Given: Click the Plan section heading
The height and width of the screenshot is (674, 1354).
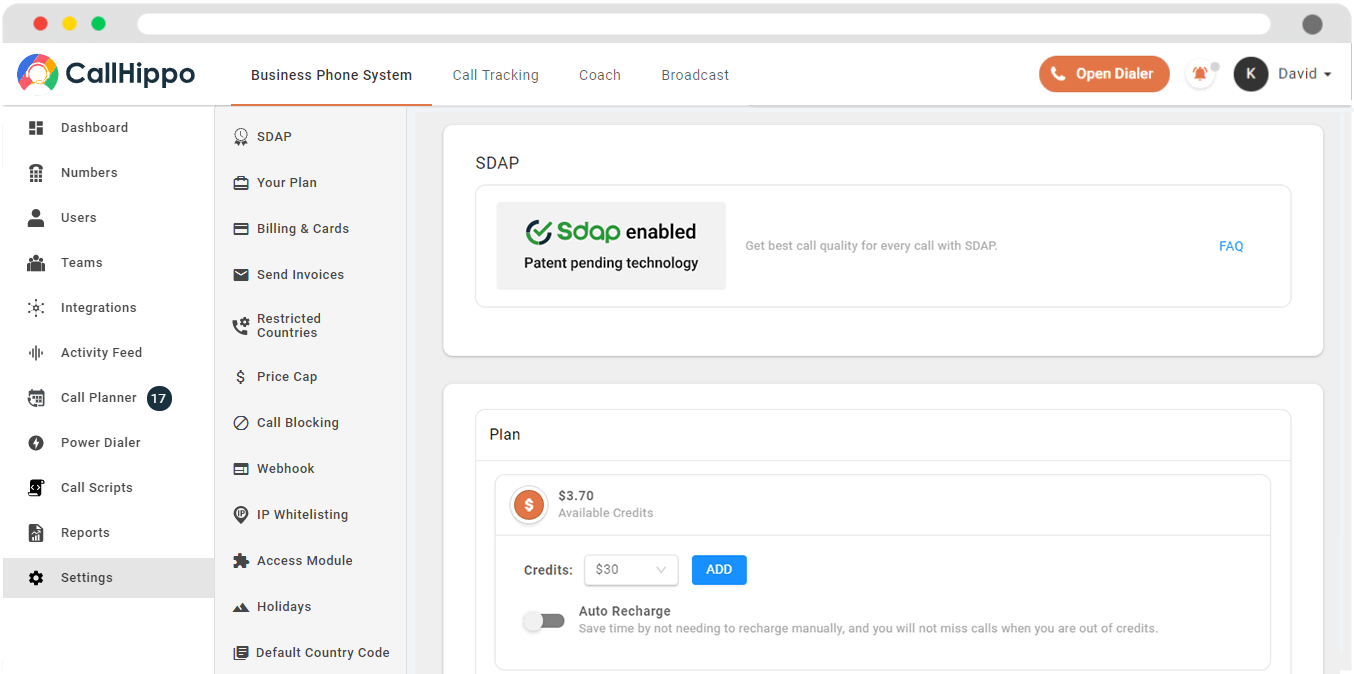Looking at the screenshot, I should pos(505,435).
